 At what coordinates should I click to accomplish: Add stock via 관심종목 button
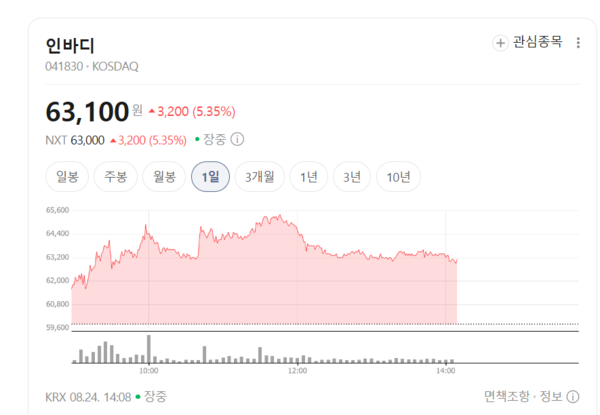click(x=527, y=42)
